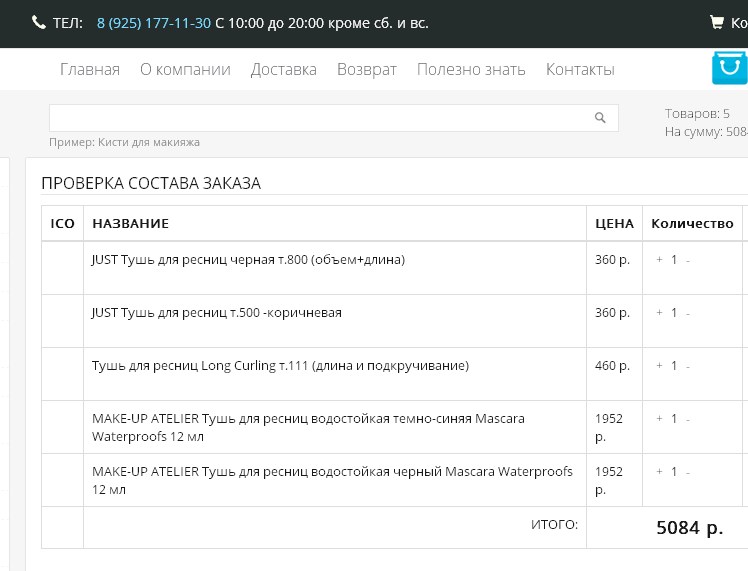Decrease quantity of темно-синяя Mascara Waterproofs
748x571 pixels.
coord(687,420)
